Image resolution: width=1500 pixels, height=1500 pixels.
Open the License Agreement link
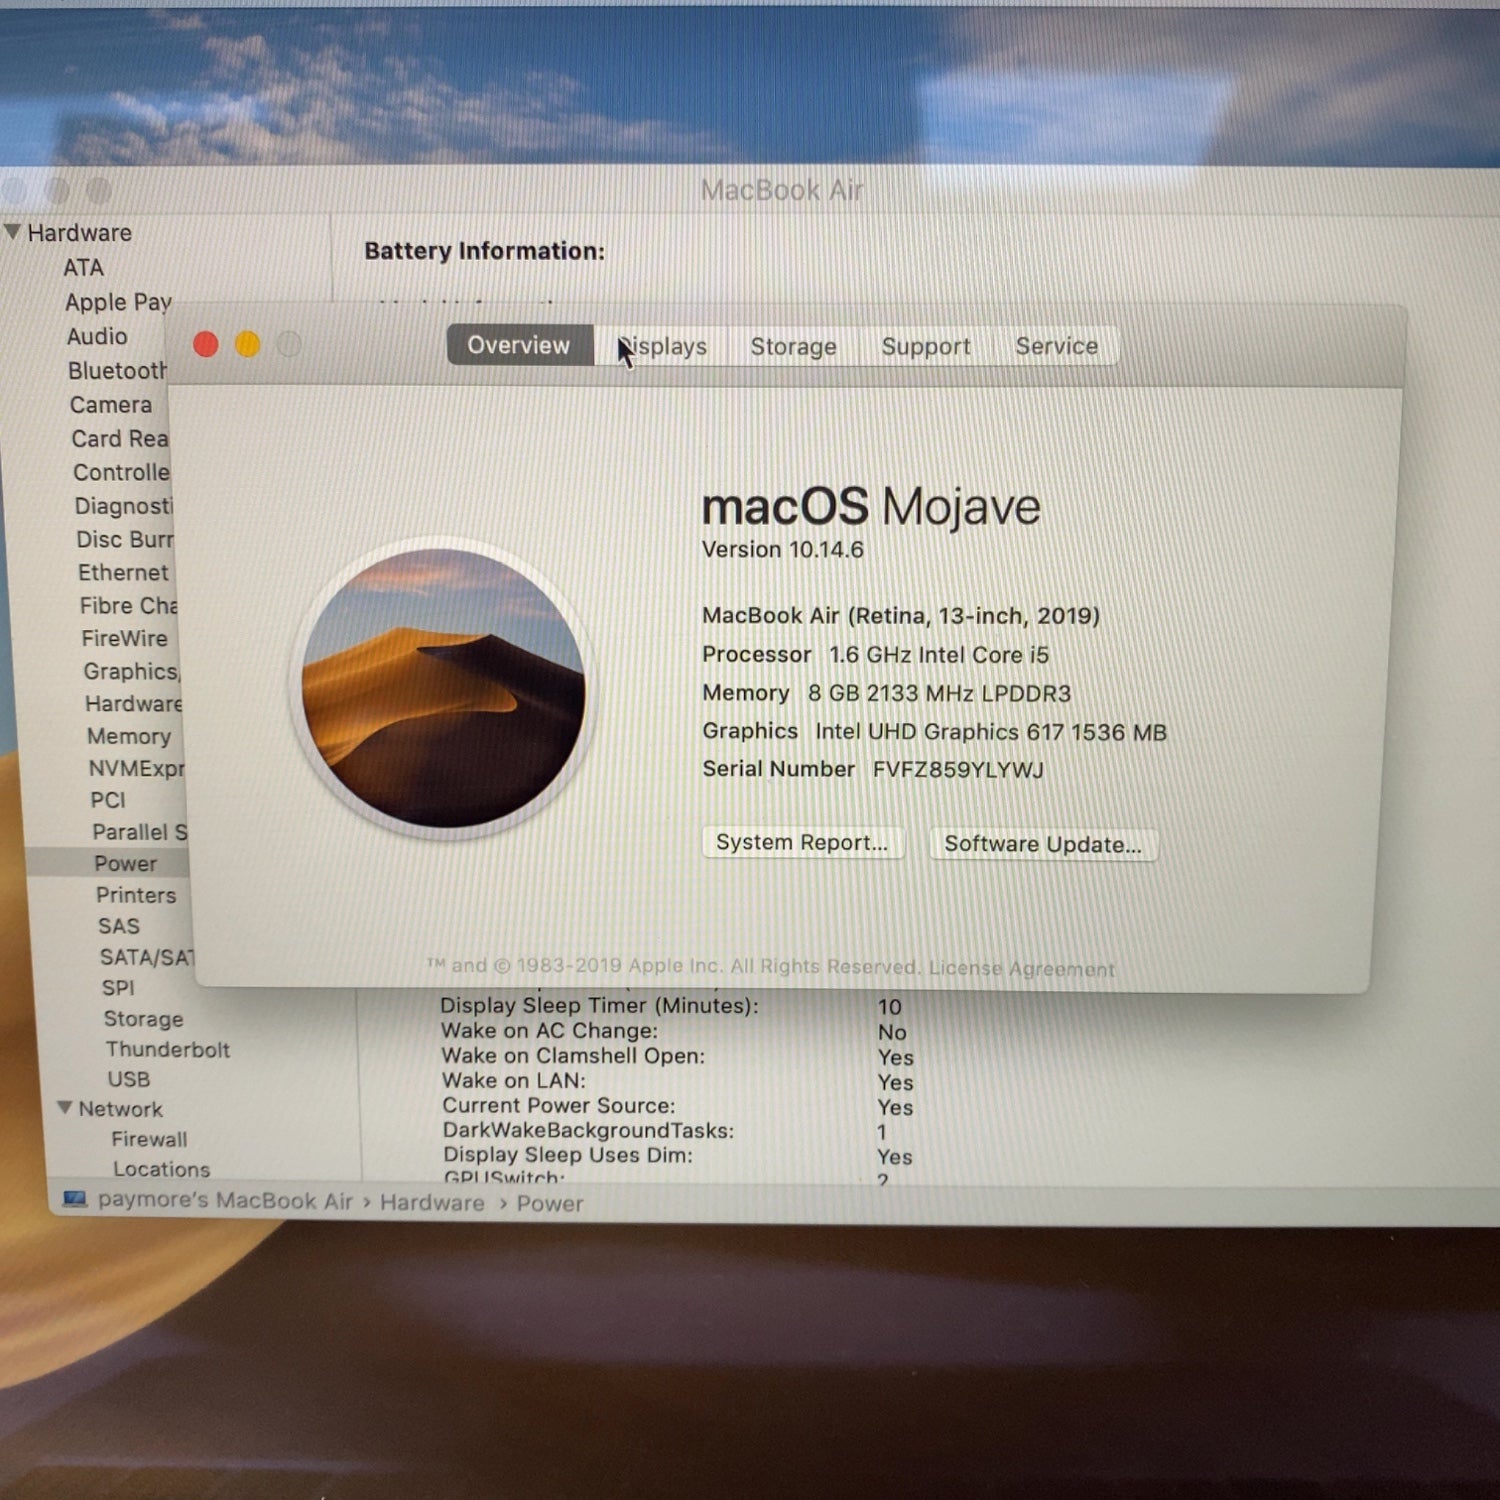click(x=1021, y=968)
